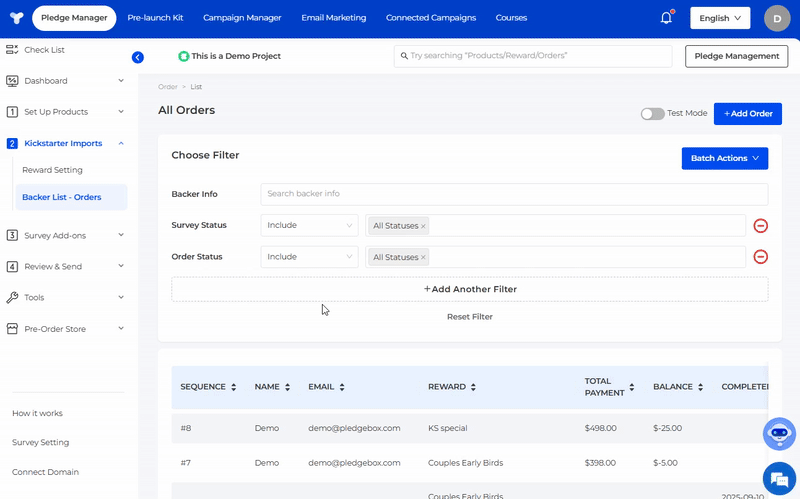
Task: Click the notification bell icon
Action: (666, 18)
